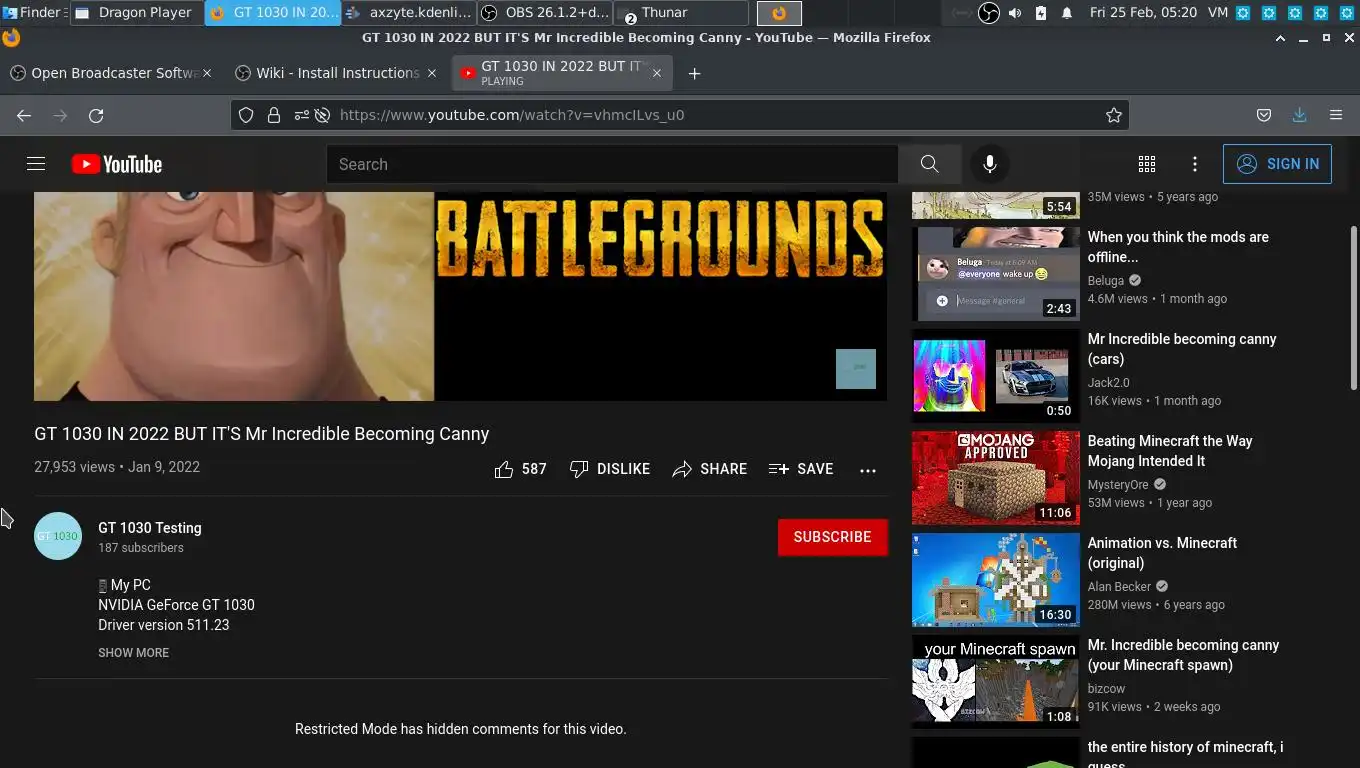1360x768 pixels.
Task: Close the Wiki - Install Instructions tab
Action: pyautogui.click(x=432, y=73)
